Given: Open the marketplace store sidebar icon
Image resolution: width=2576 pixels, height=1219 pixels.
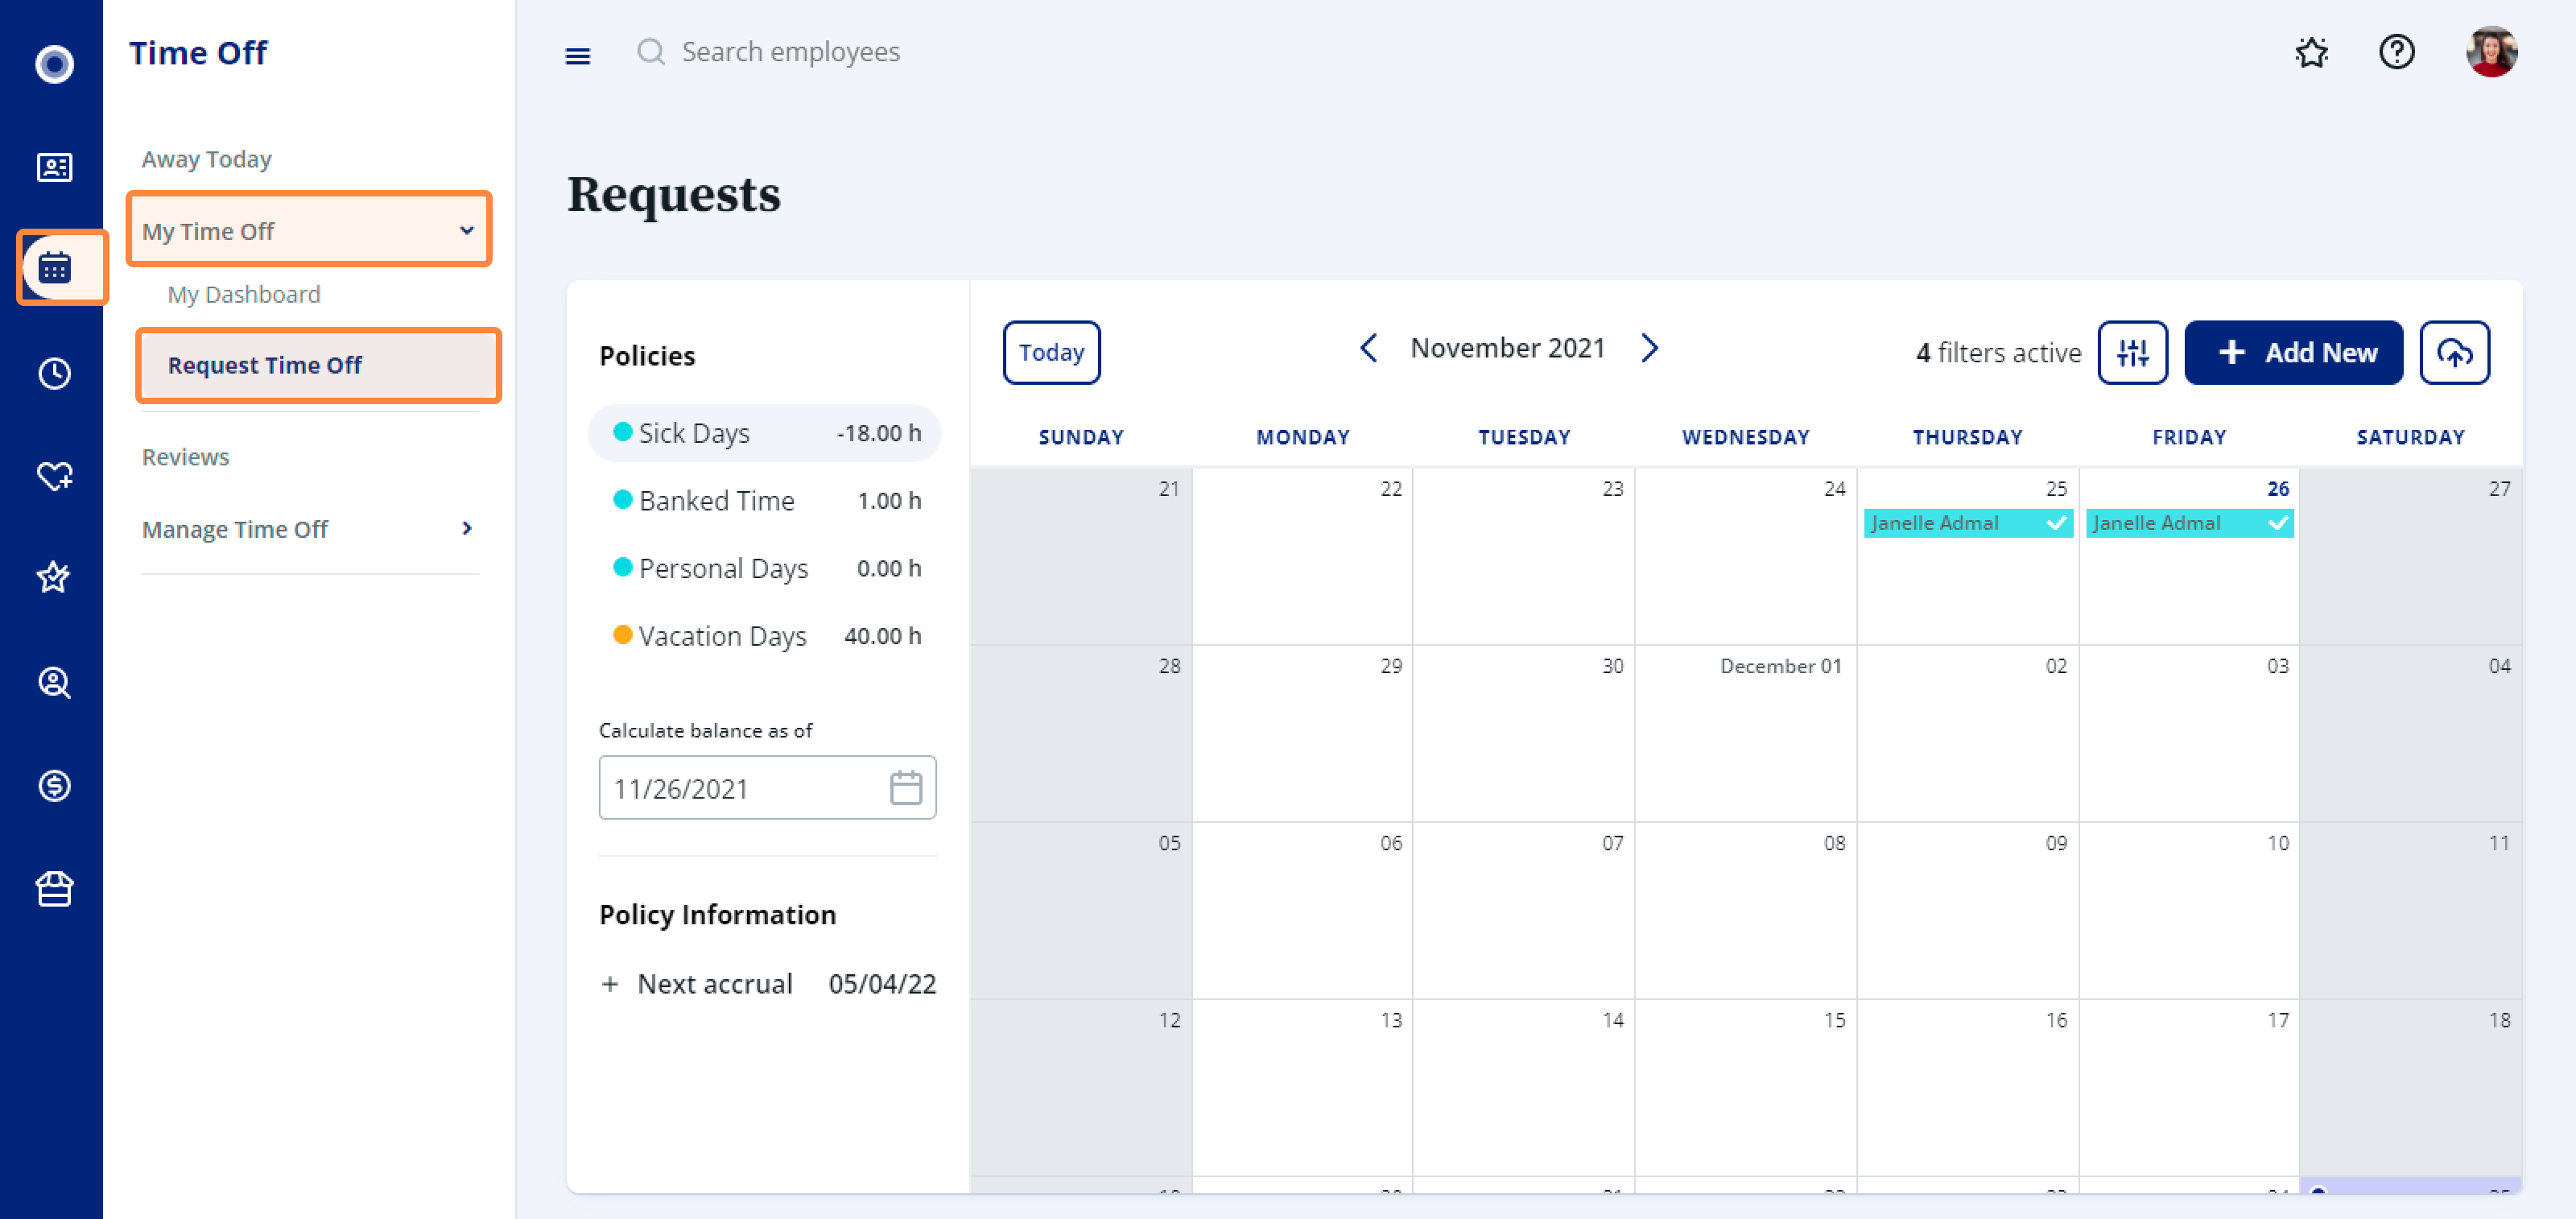Looking at the screenshot, I should 54,889.
